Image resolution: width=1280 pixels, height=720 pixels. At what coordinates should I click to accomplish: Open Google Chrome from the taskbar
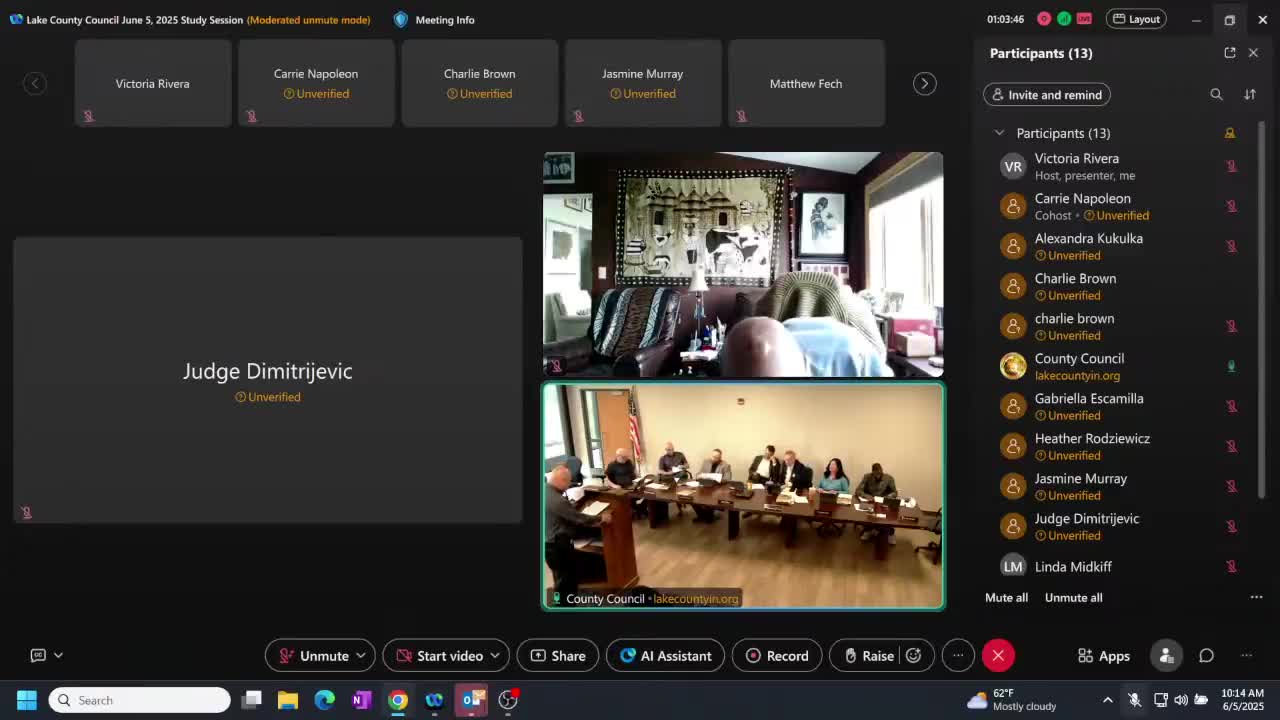[x=398, y=700]
